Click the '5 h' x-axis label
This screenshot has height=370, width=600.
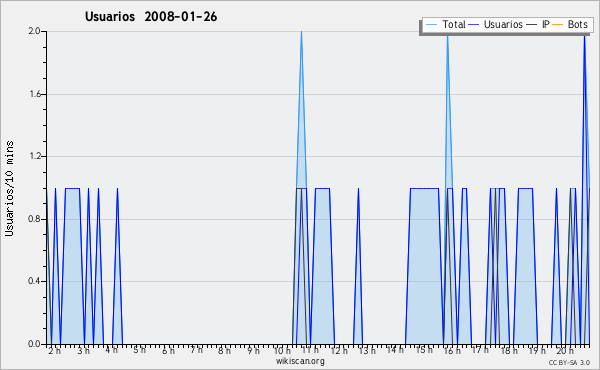tap(139, 350)
